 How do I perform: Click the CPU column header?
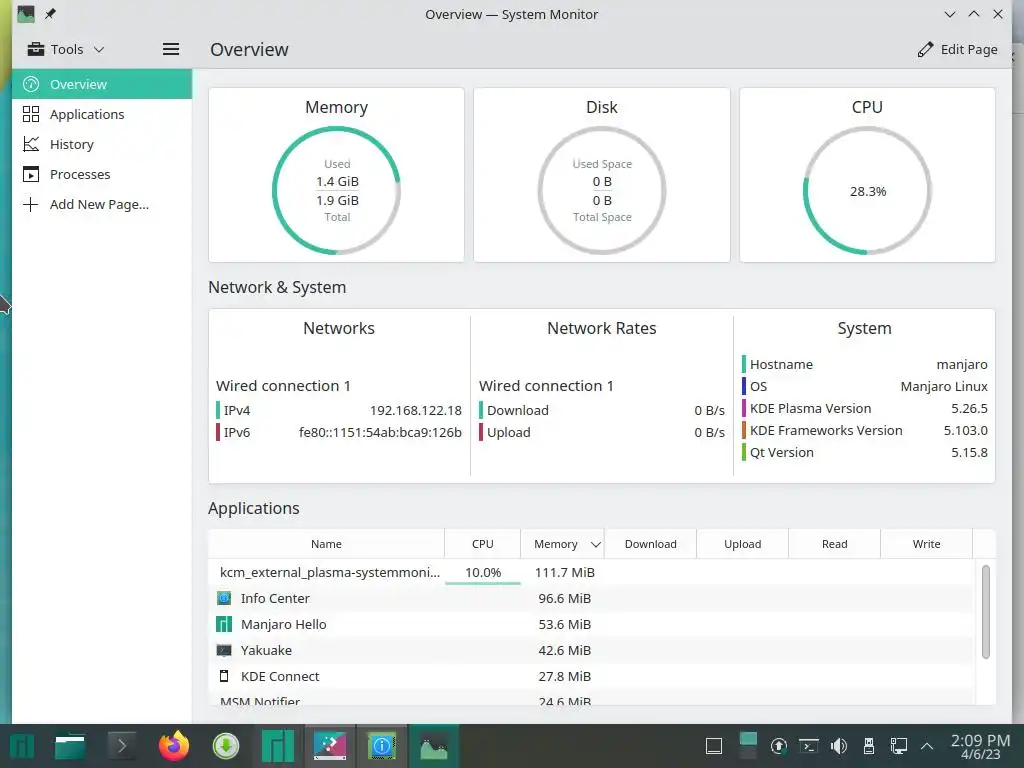(483, 544)
